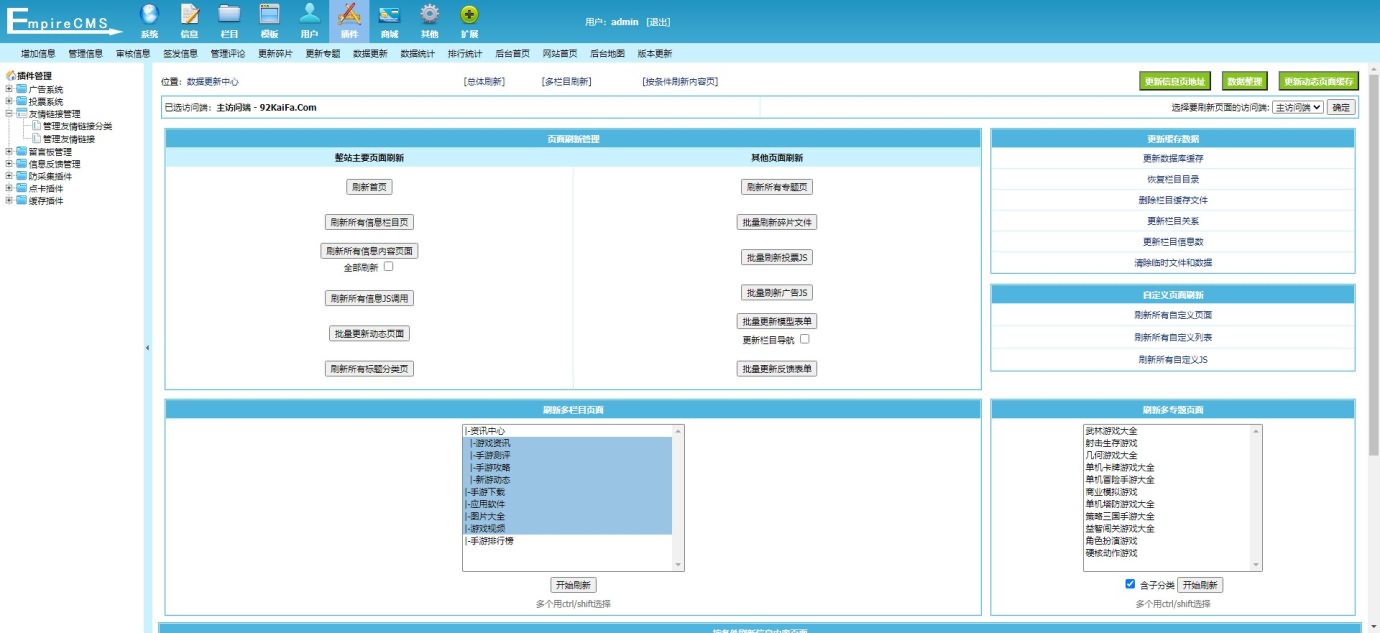This screenshot has width=1380, height=633.
Task: Open the 栏目 folder icon
Action: pos(229,14)
